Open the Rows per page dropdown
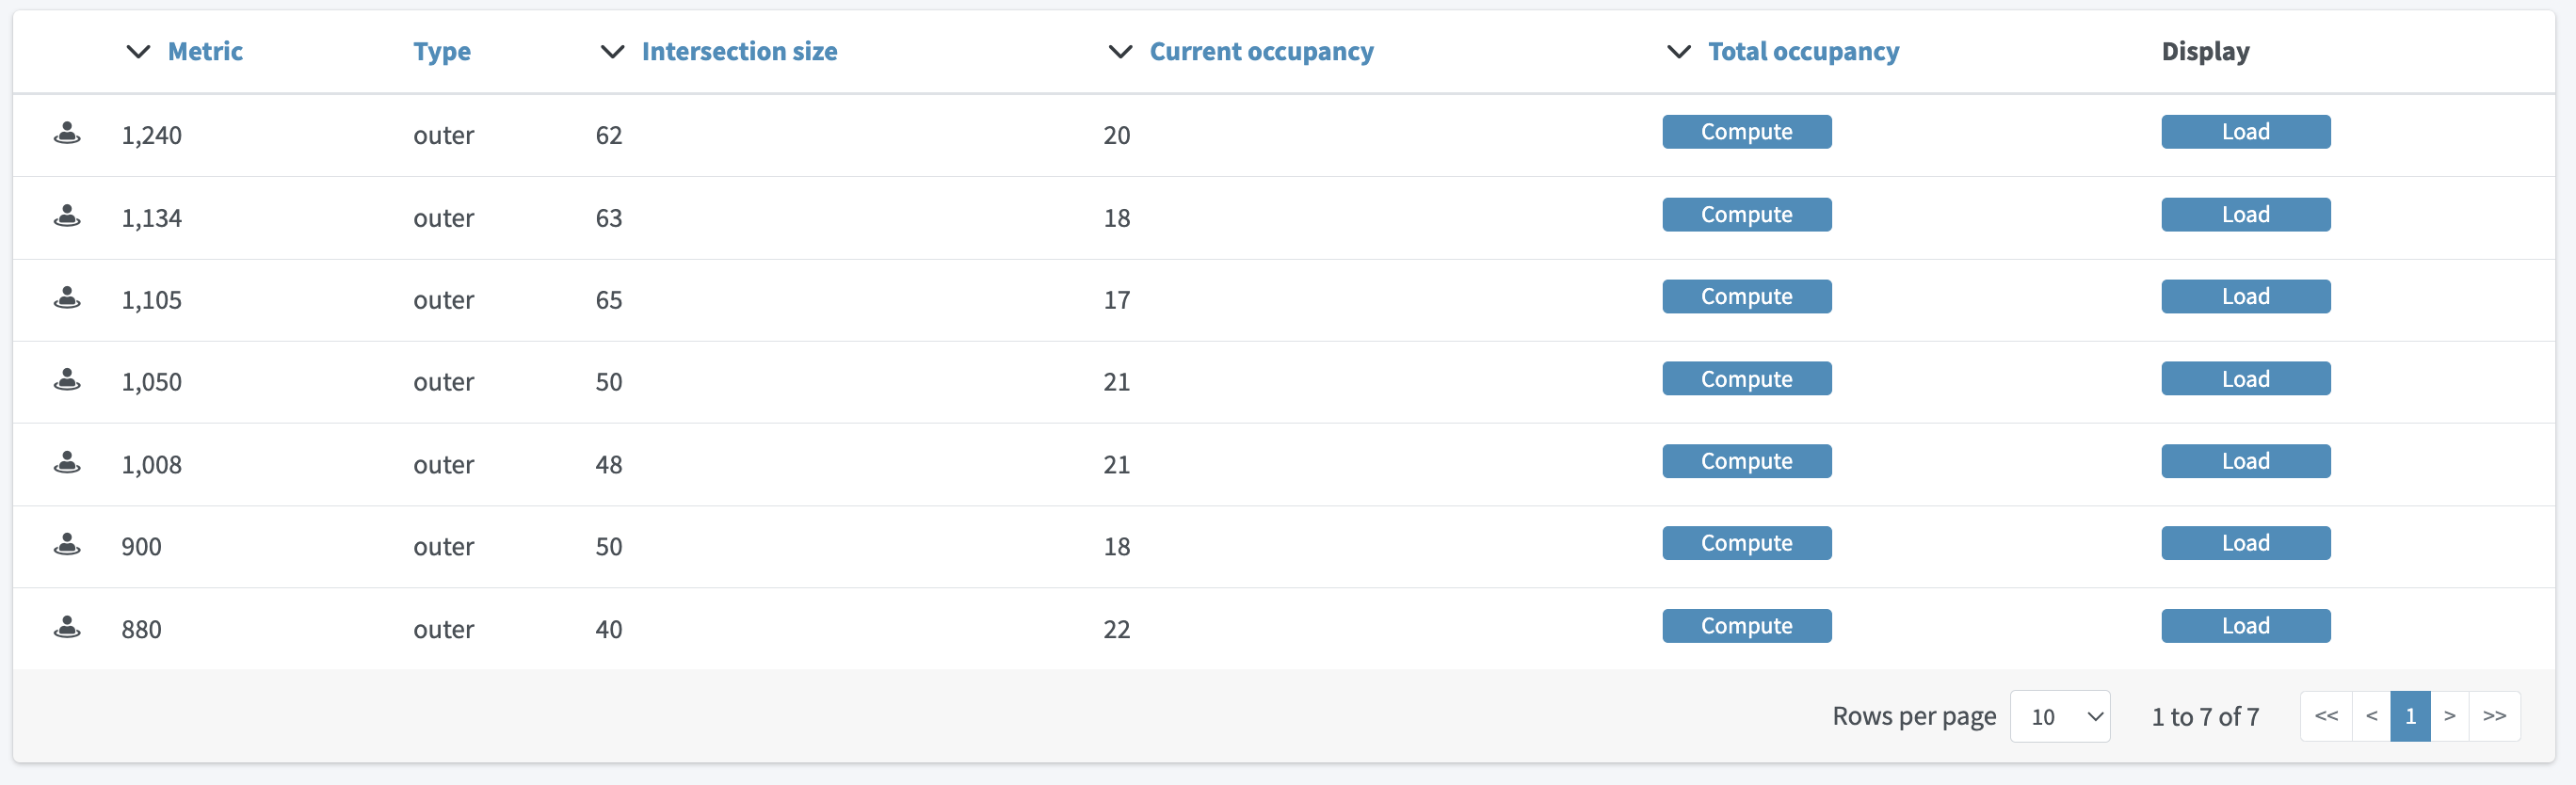Screen dimensions: 2576x785 (2059, 716)
